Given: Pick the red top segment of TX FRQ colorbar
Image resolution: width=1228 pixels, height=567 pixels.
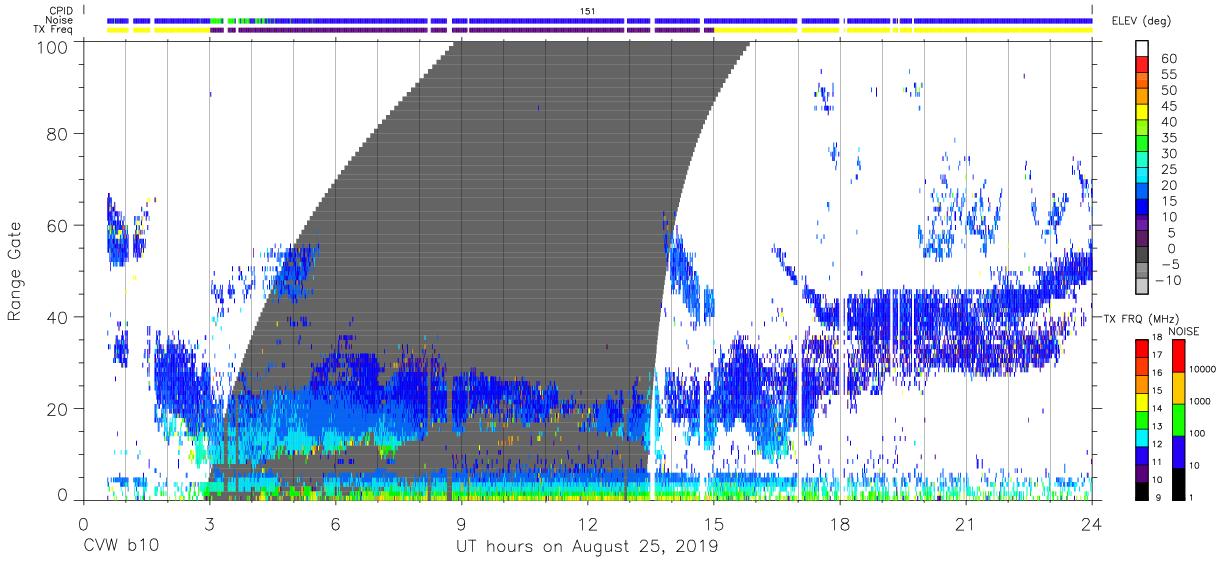Looking at the screenshot, I should (x=1142, y=348).
